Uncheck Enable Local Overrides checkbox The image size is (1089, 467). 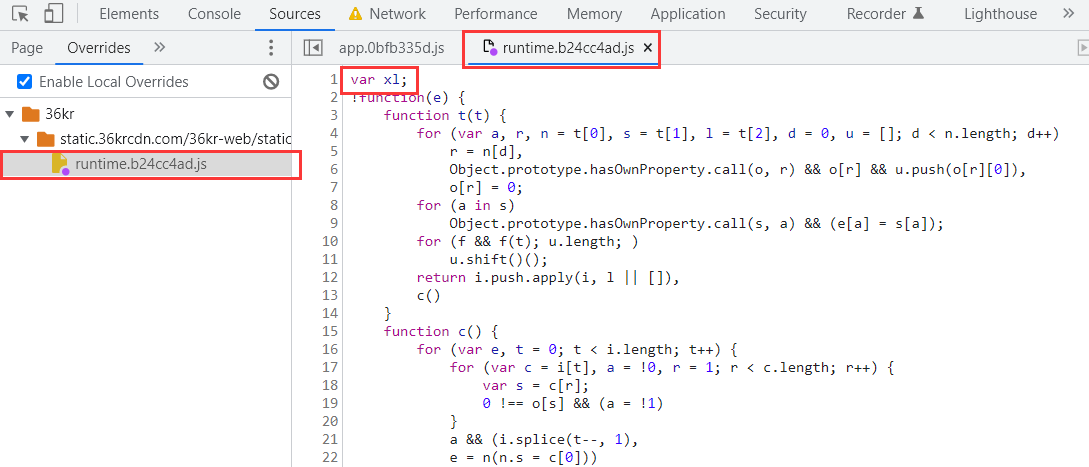coord(25,82)
